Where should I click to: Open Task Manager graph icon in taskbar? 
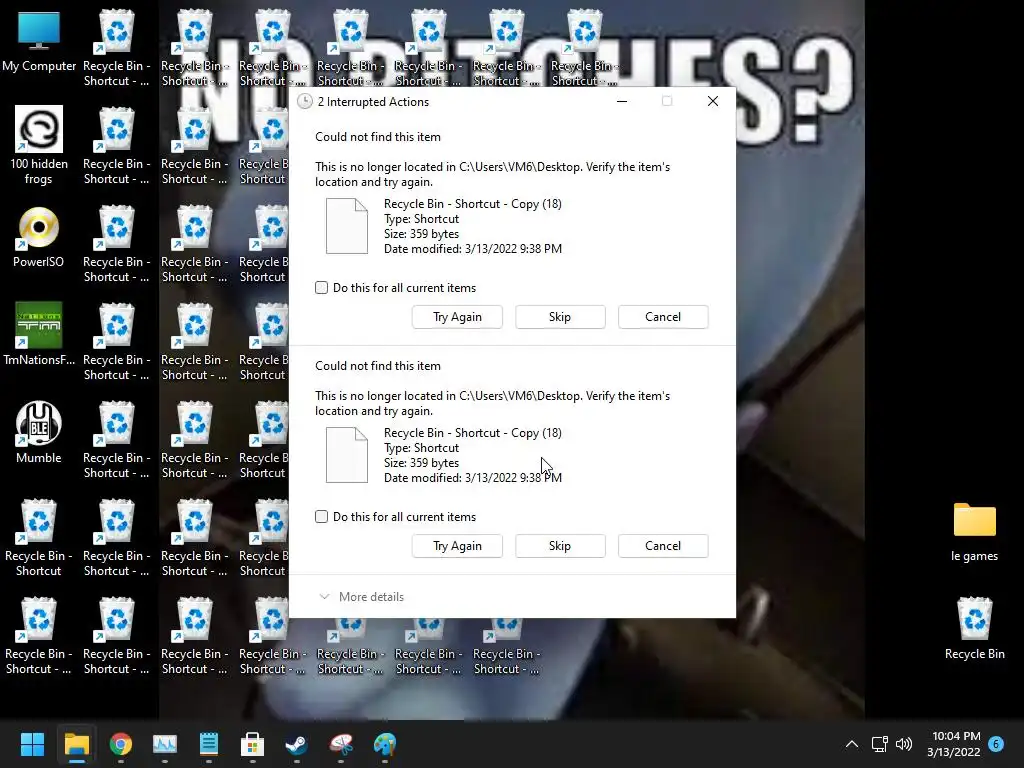coord(165,744)
